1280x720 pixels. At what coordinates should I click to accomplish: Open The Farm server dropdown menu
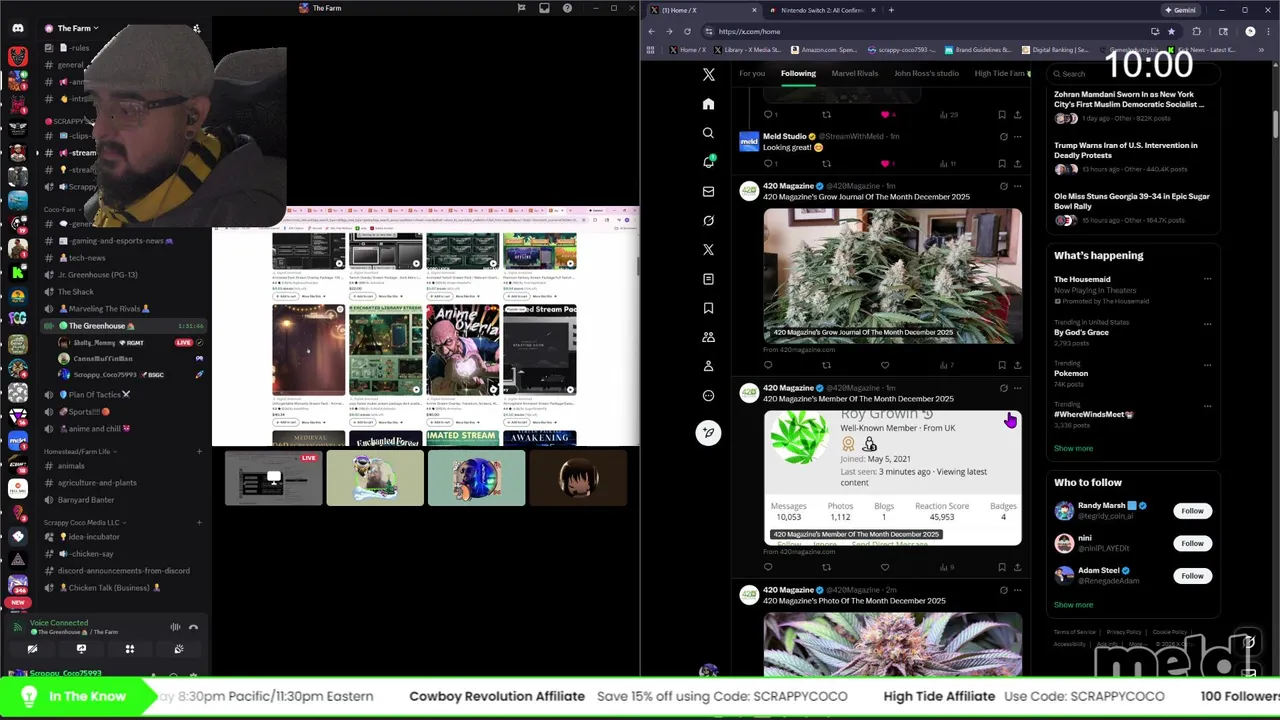[x=76, y=28]
